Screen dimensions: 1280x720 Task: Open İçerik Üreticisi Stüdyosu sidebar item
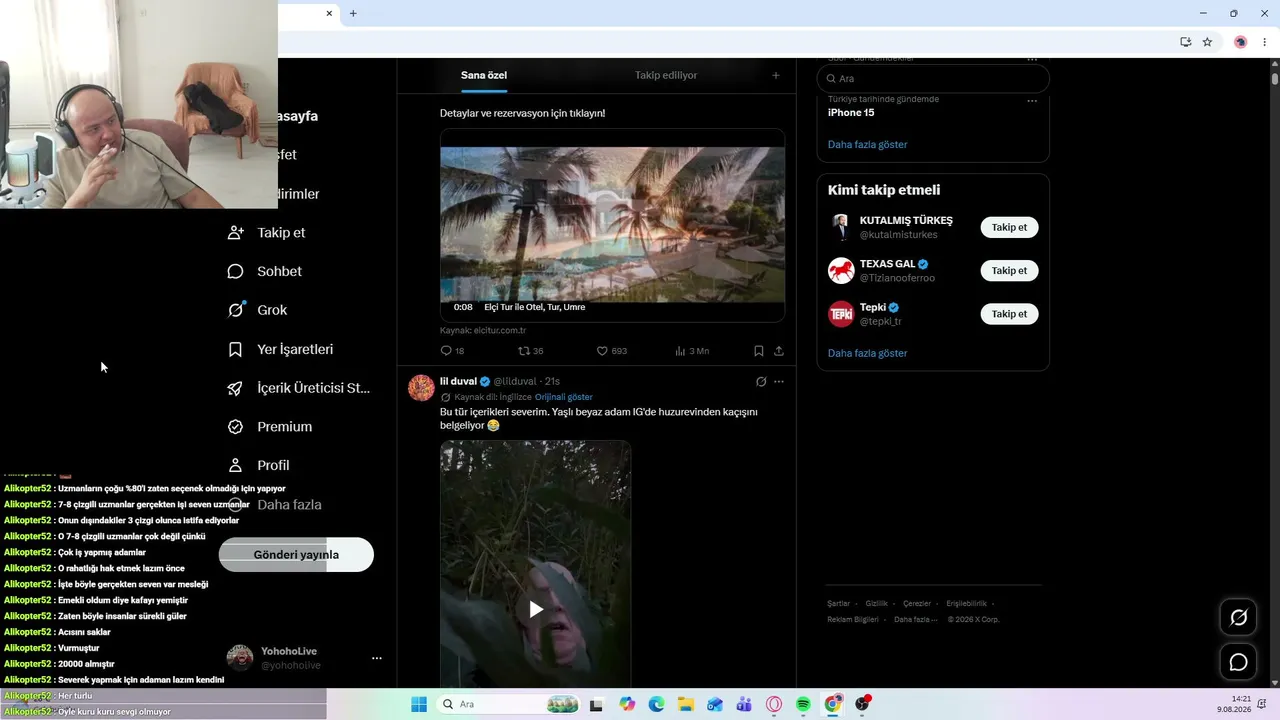click(x=299, y=388)
